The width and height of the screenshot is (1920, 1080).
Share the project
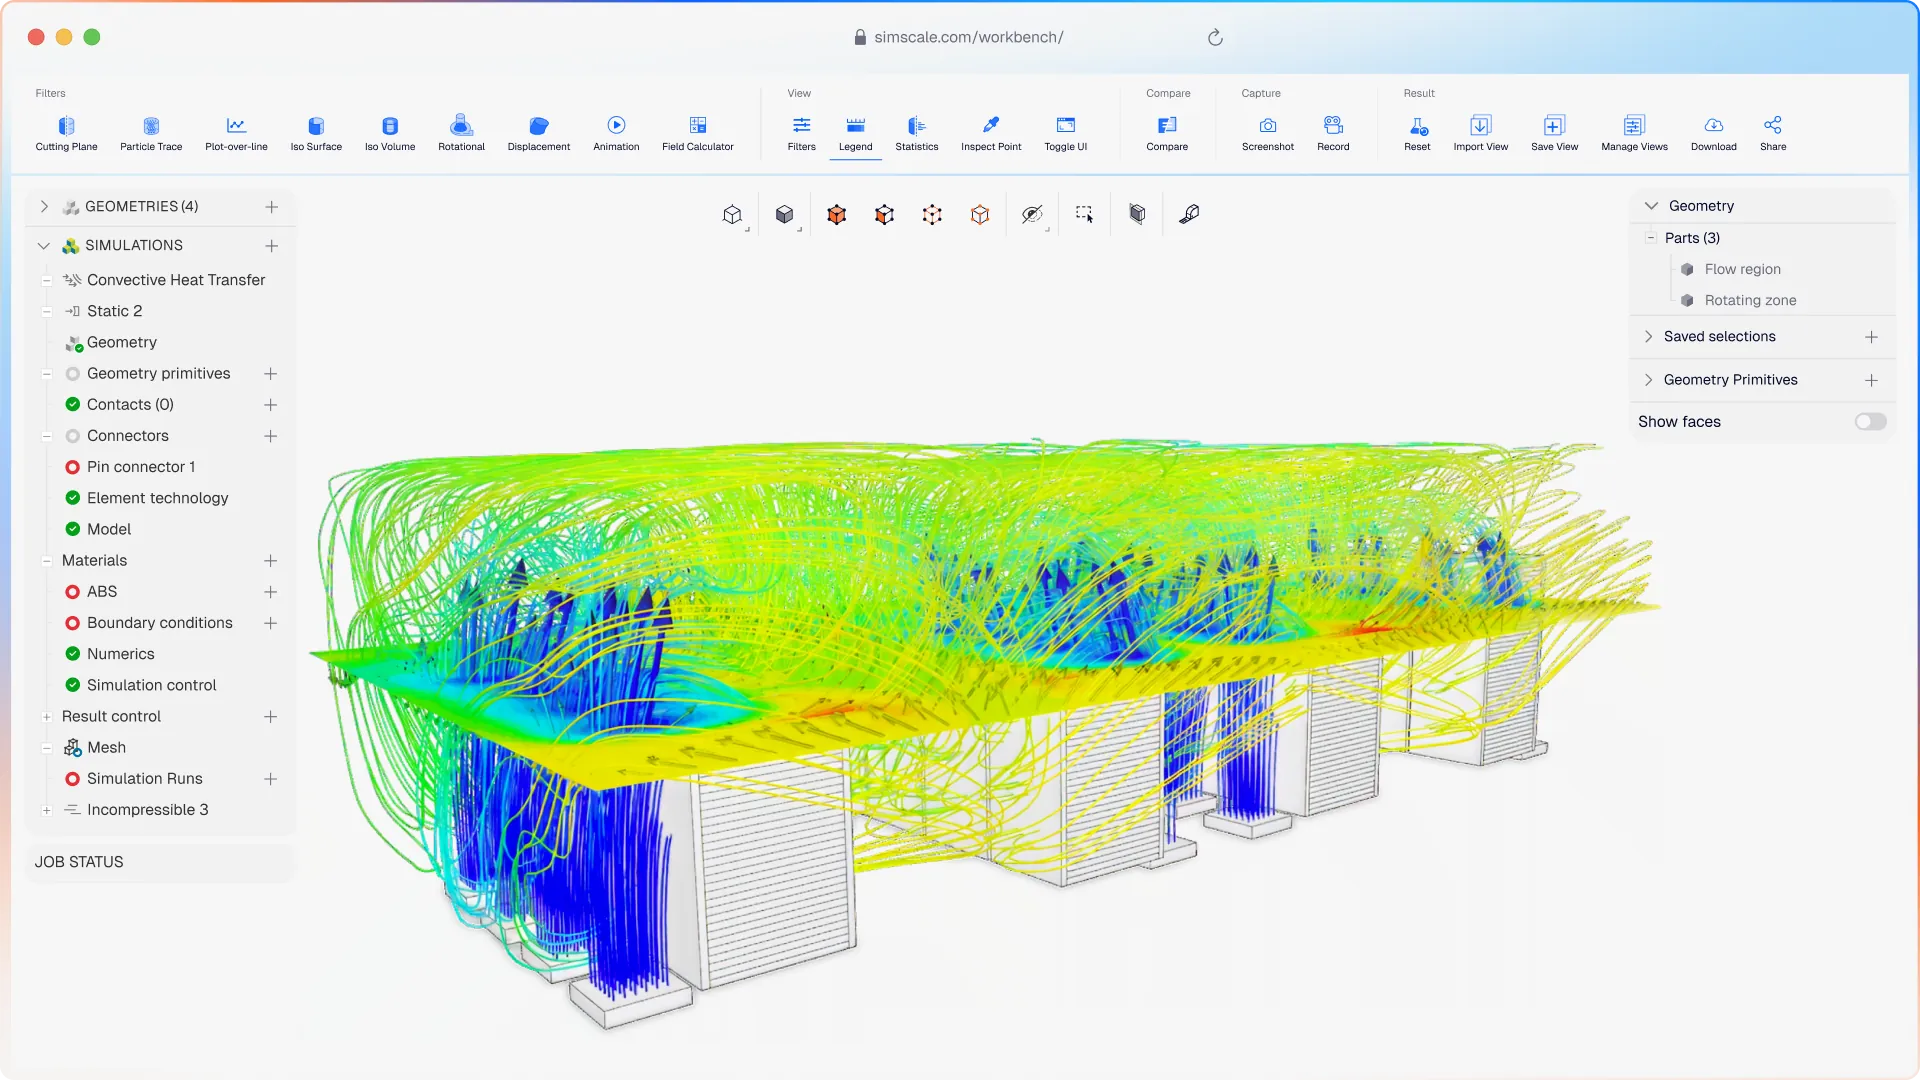point(1773,133)
